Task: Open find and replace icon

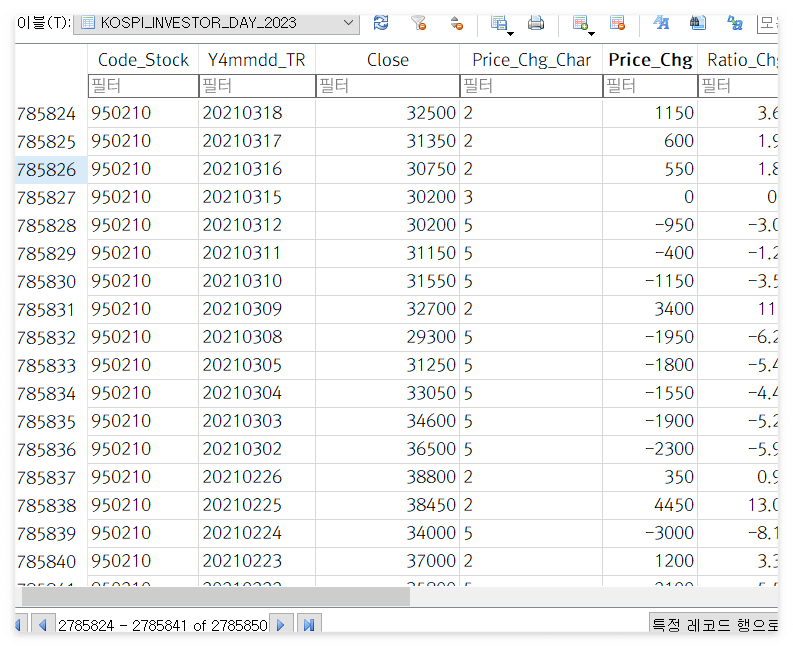Action: 735,23
